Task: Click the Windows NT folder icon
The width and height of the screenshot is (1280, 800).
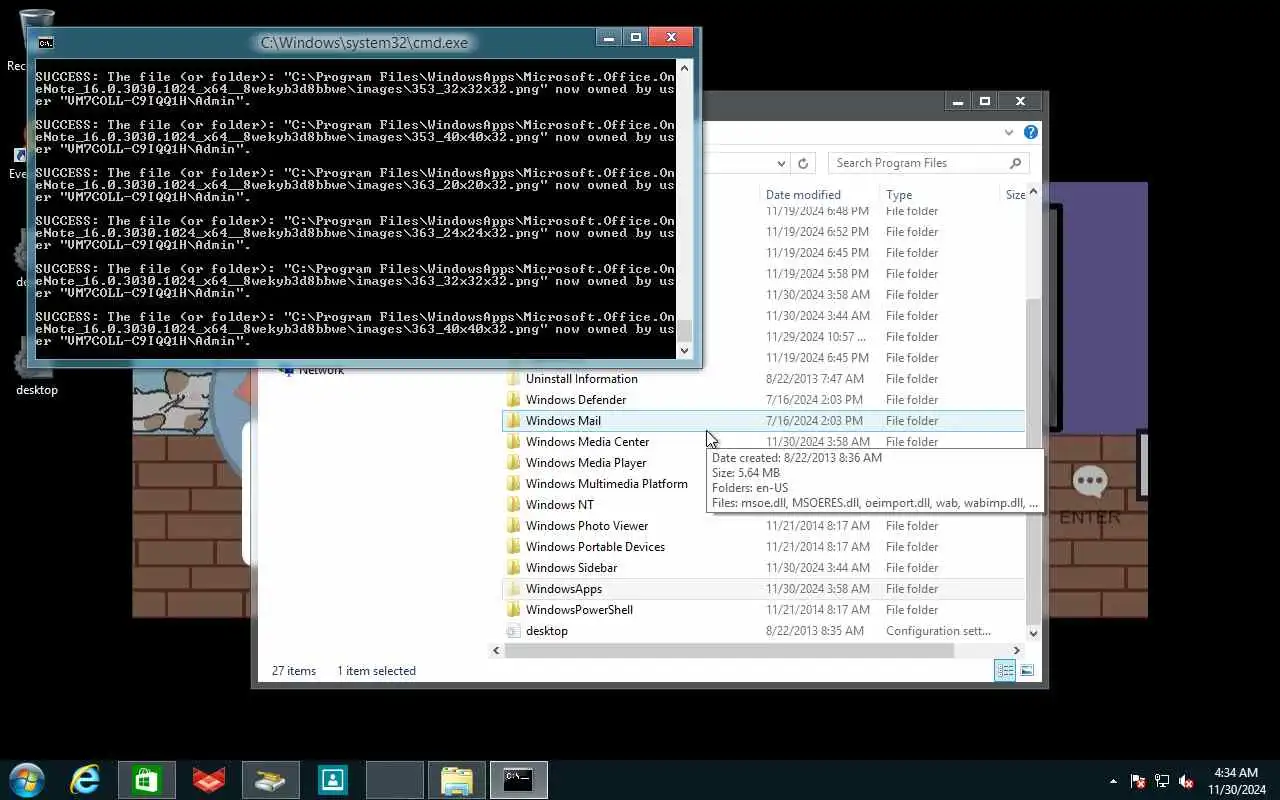Action: point(513,505)
